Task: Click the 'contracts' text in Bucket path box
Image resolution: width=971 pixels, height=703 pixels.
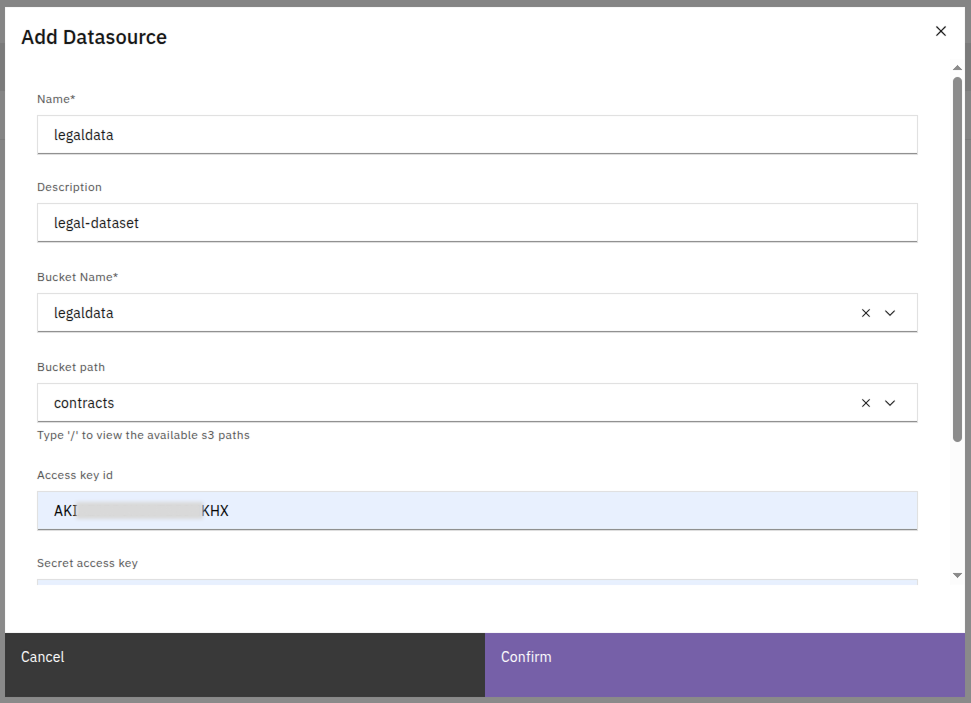Action: 84,403
